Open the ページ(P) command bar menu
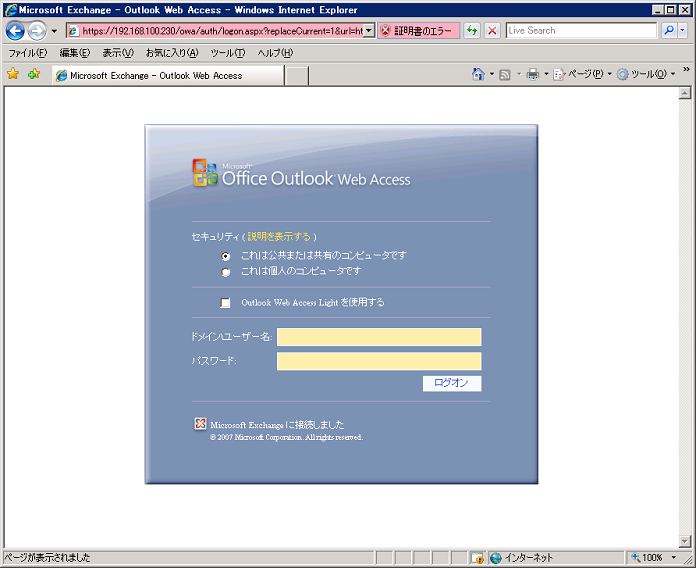Viewport: 696px width, 568px height. [x=583, y=74]
